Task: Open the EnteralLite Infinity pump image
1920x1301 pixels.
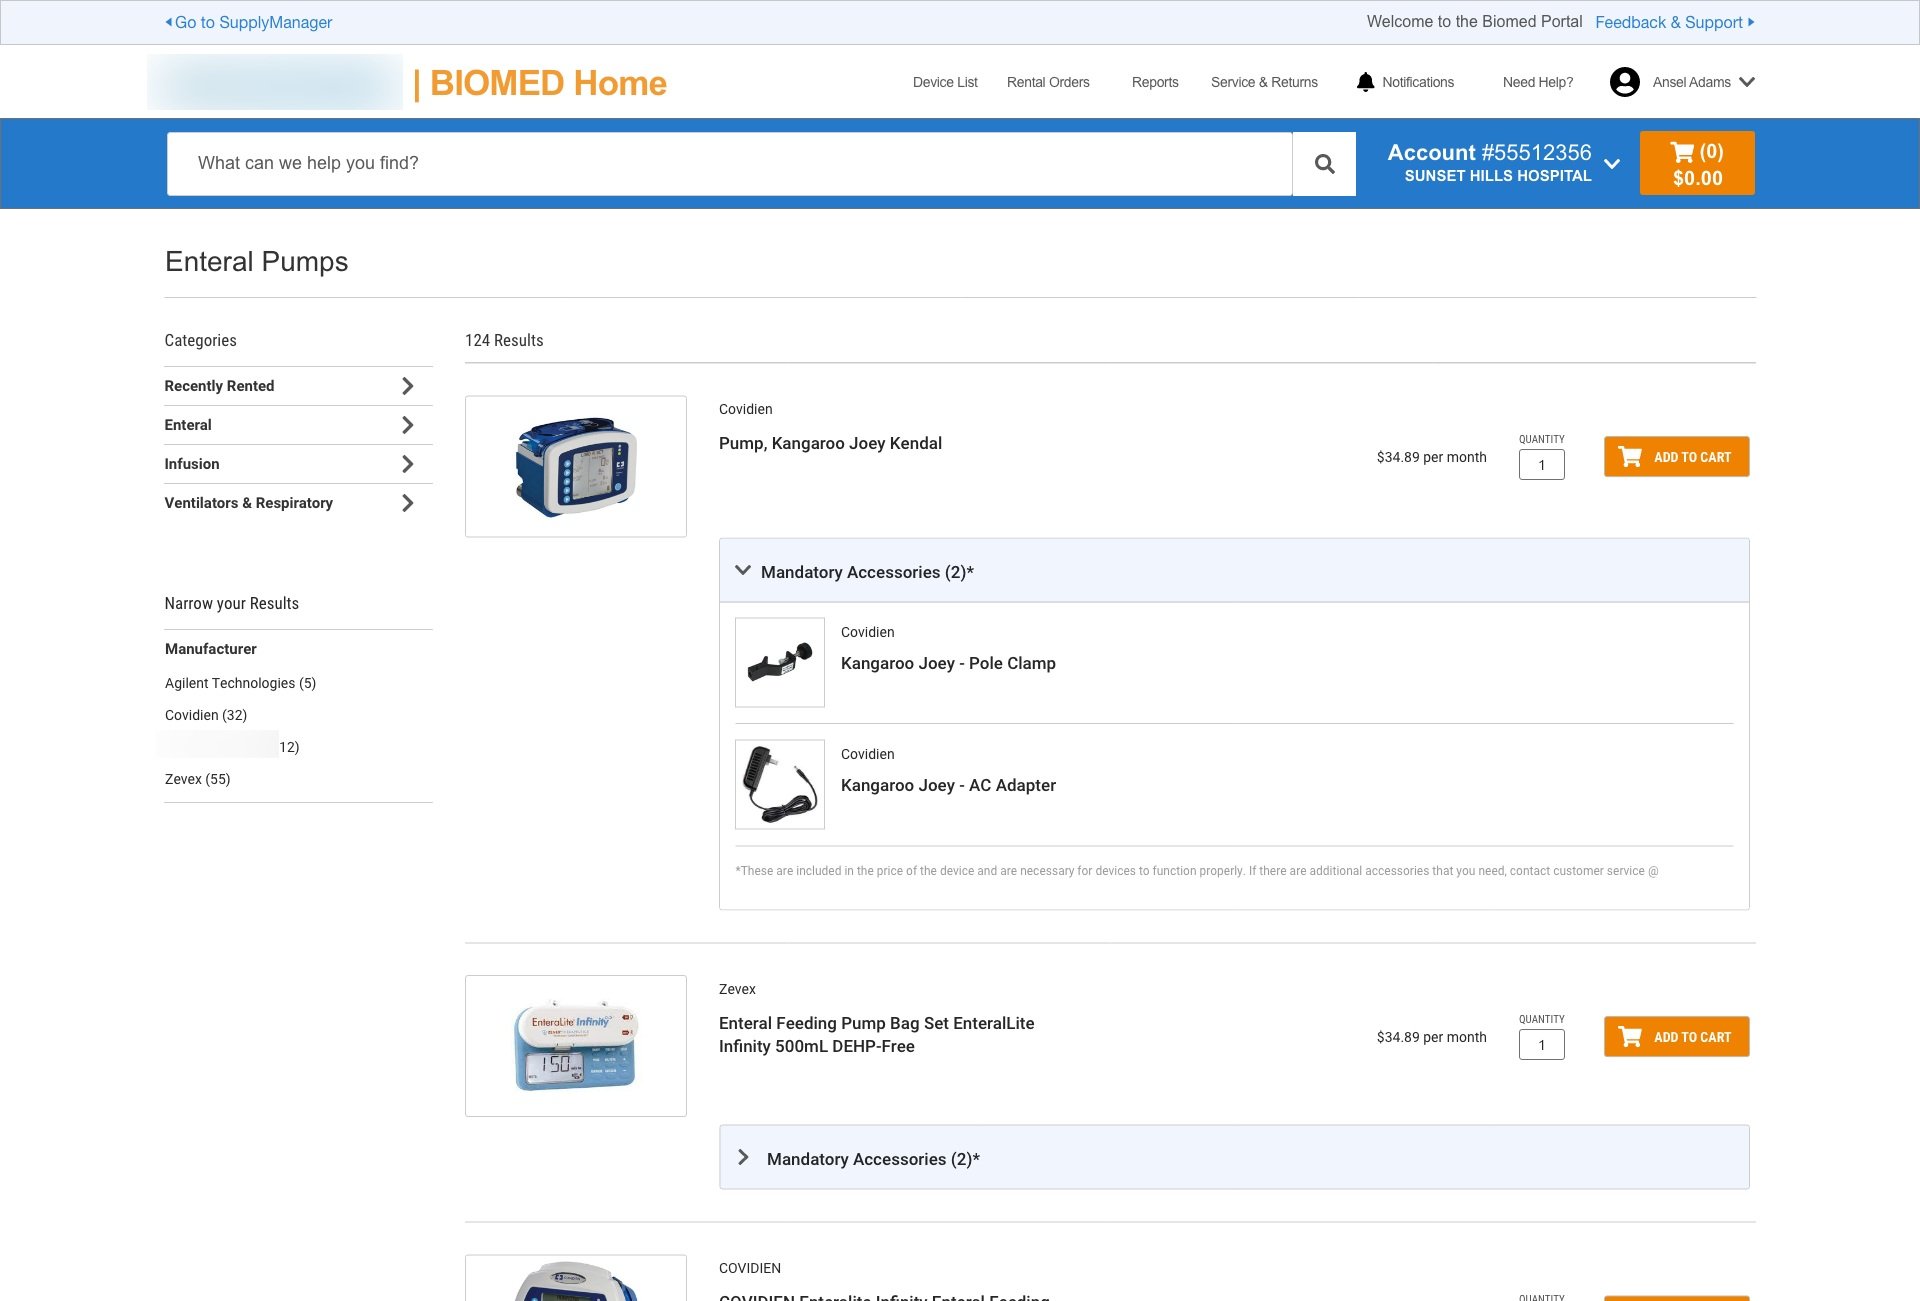Action: pos(576,1046)
